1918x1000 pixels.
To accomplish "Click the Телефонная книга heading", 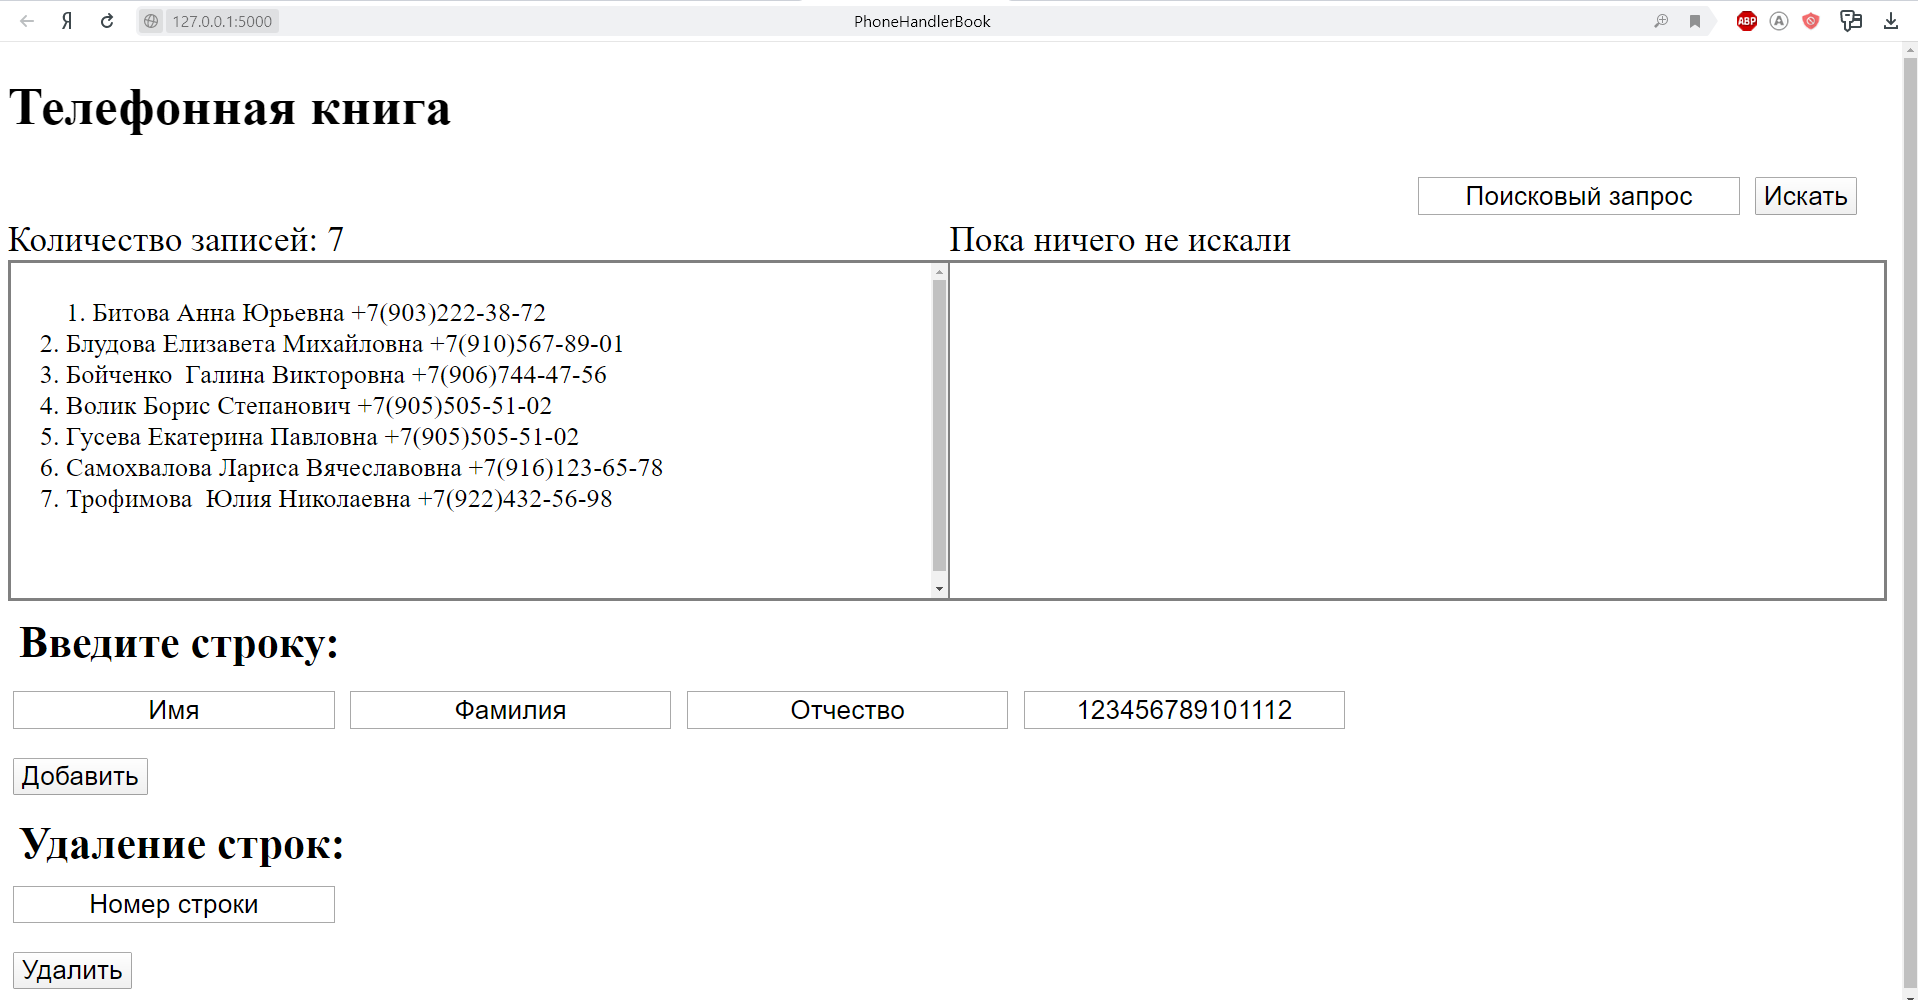I will [x=230, y=108].
